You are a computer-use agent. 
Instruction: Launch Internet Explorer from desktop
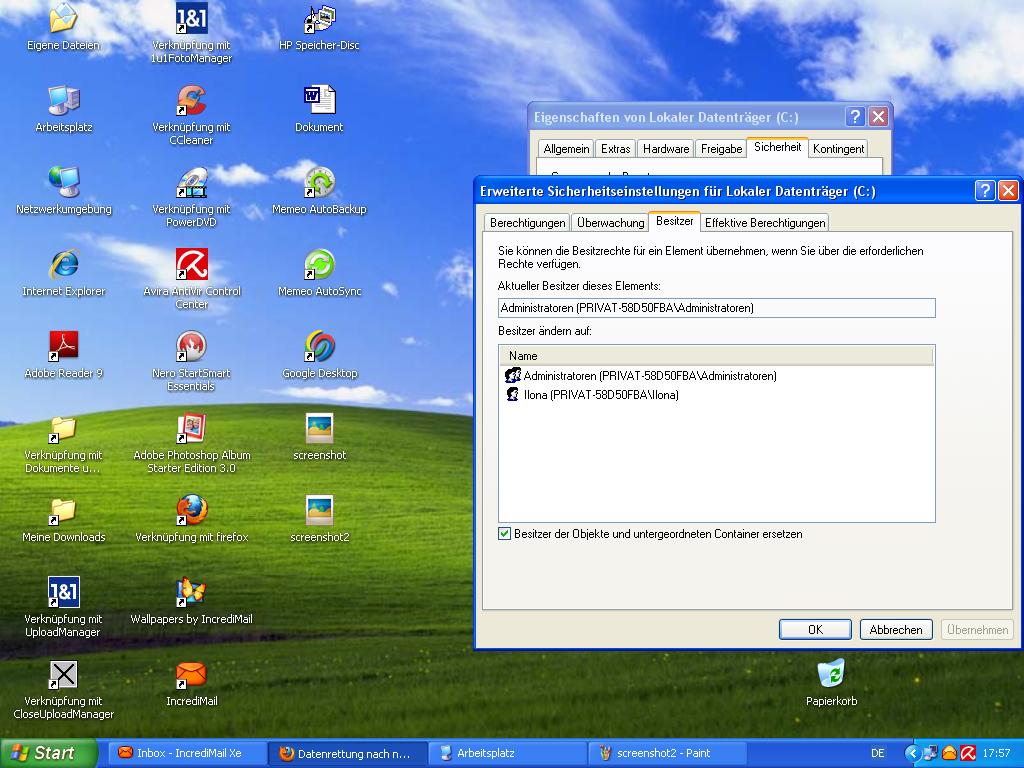[63, 264]
